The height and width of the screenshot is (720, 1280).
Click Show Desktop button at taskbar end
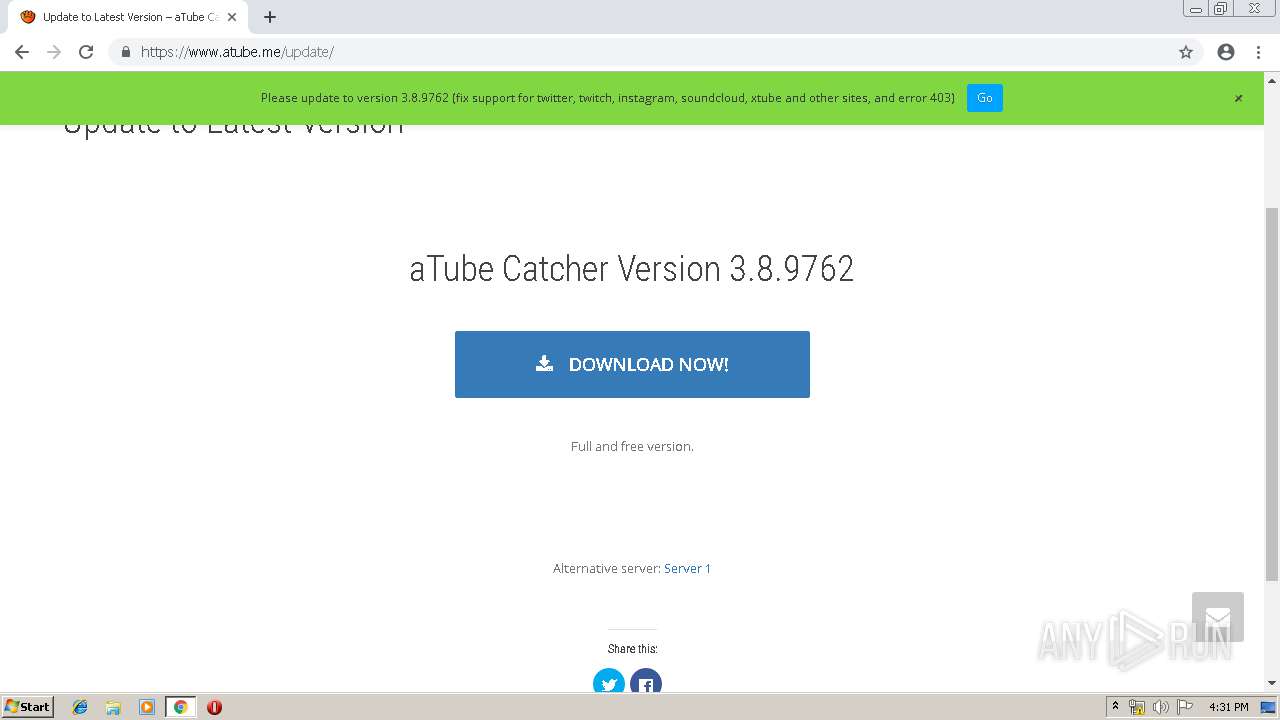tap(1269, 707)
